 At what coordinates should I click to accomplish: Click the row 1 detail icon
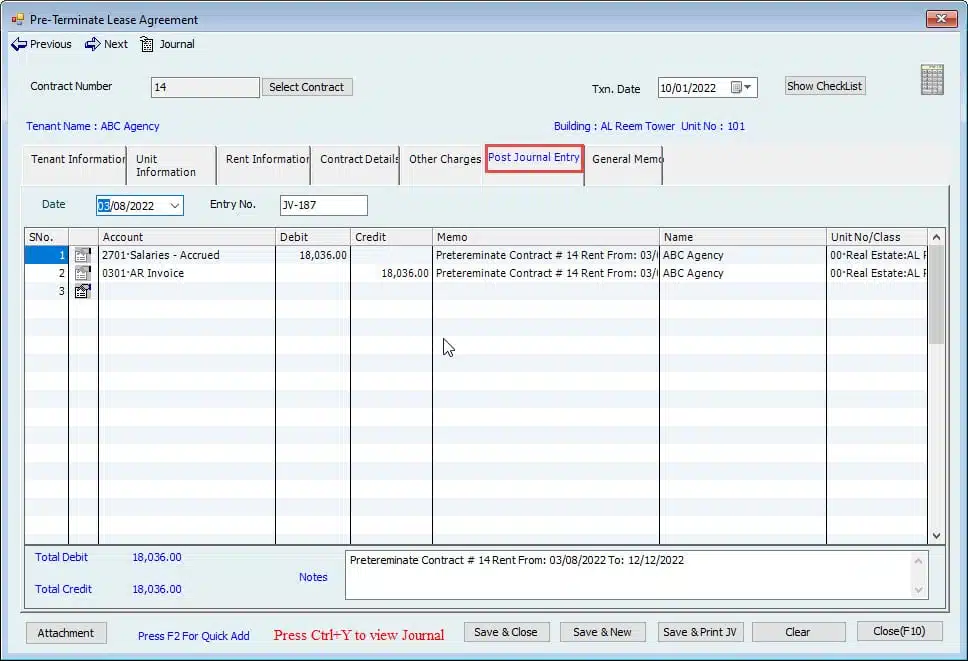point(82,255)
